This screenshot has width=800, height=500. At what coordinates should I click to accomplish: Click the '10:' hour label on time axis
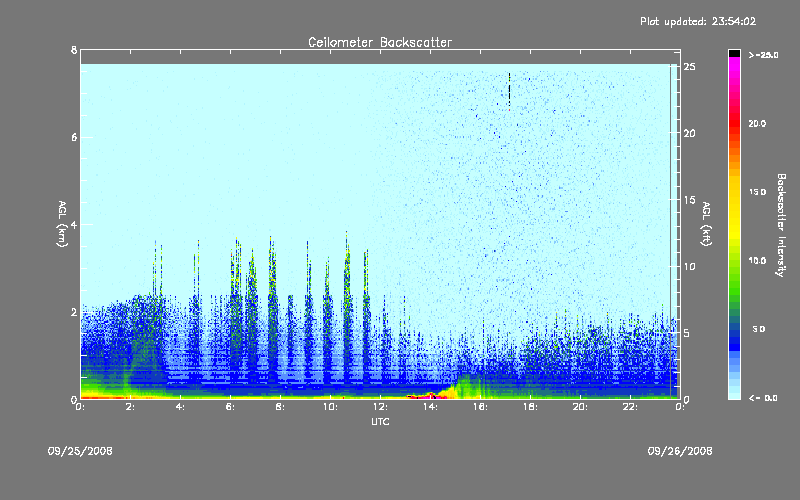330,407
